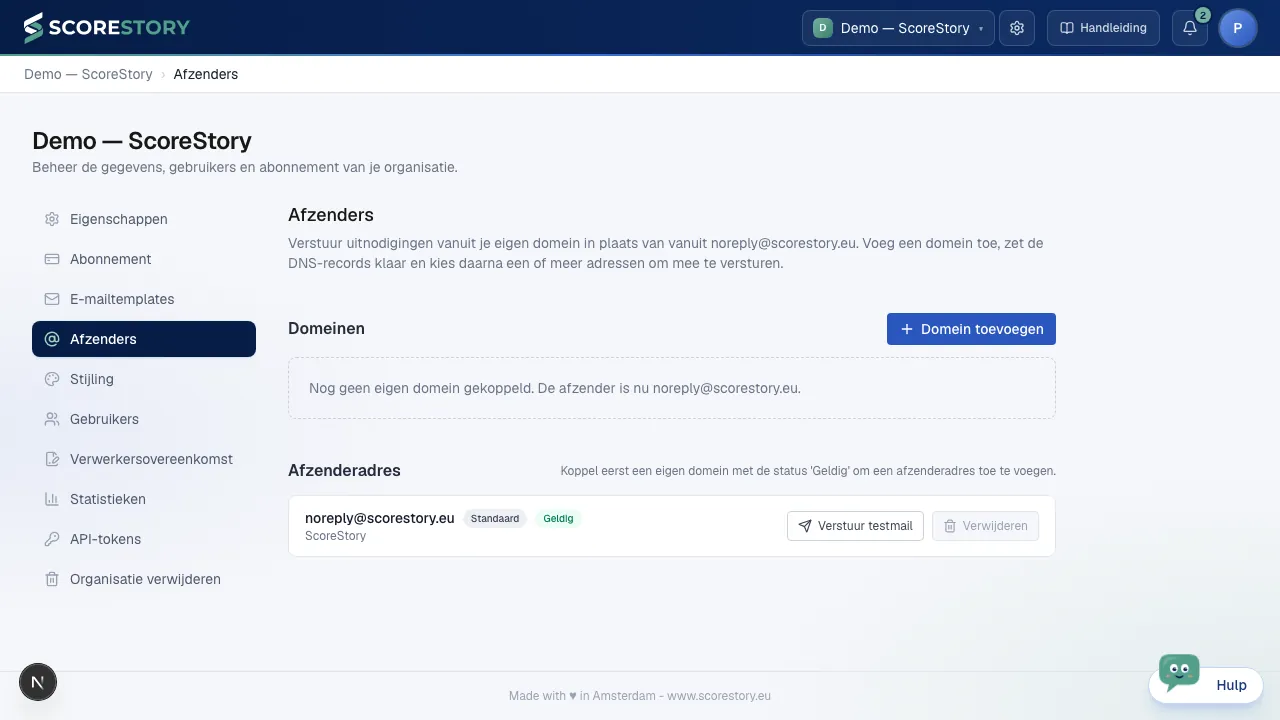1280x720 pixels.
Task: Click the Verwijderen button for noreply@scorestory.eu
Action: (x=986, y=526)
